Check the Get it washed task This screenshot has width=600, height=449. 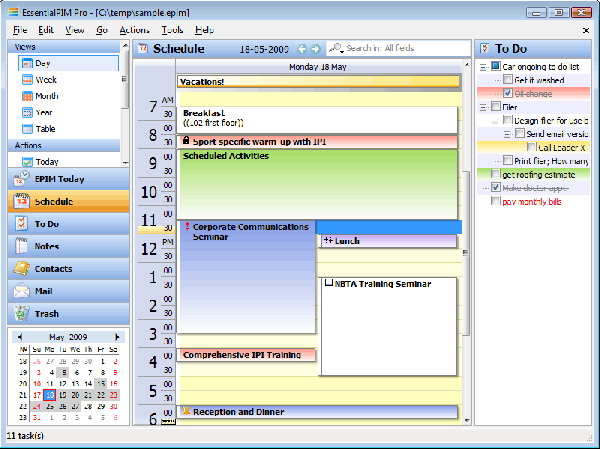tap(508, 80)
